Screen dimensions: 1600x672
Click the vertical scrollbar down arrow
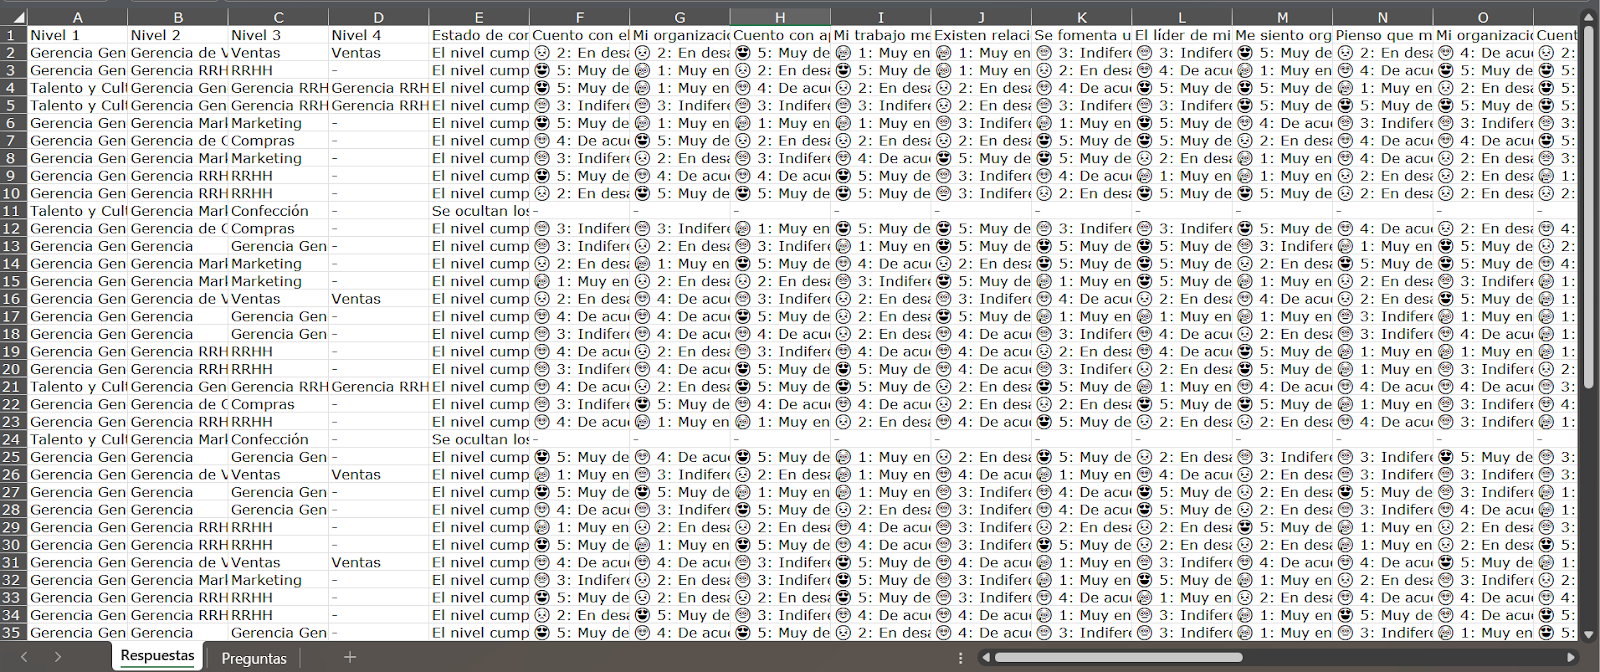point(1587,633)
